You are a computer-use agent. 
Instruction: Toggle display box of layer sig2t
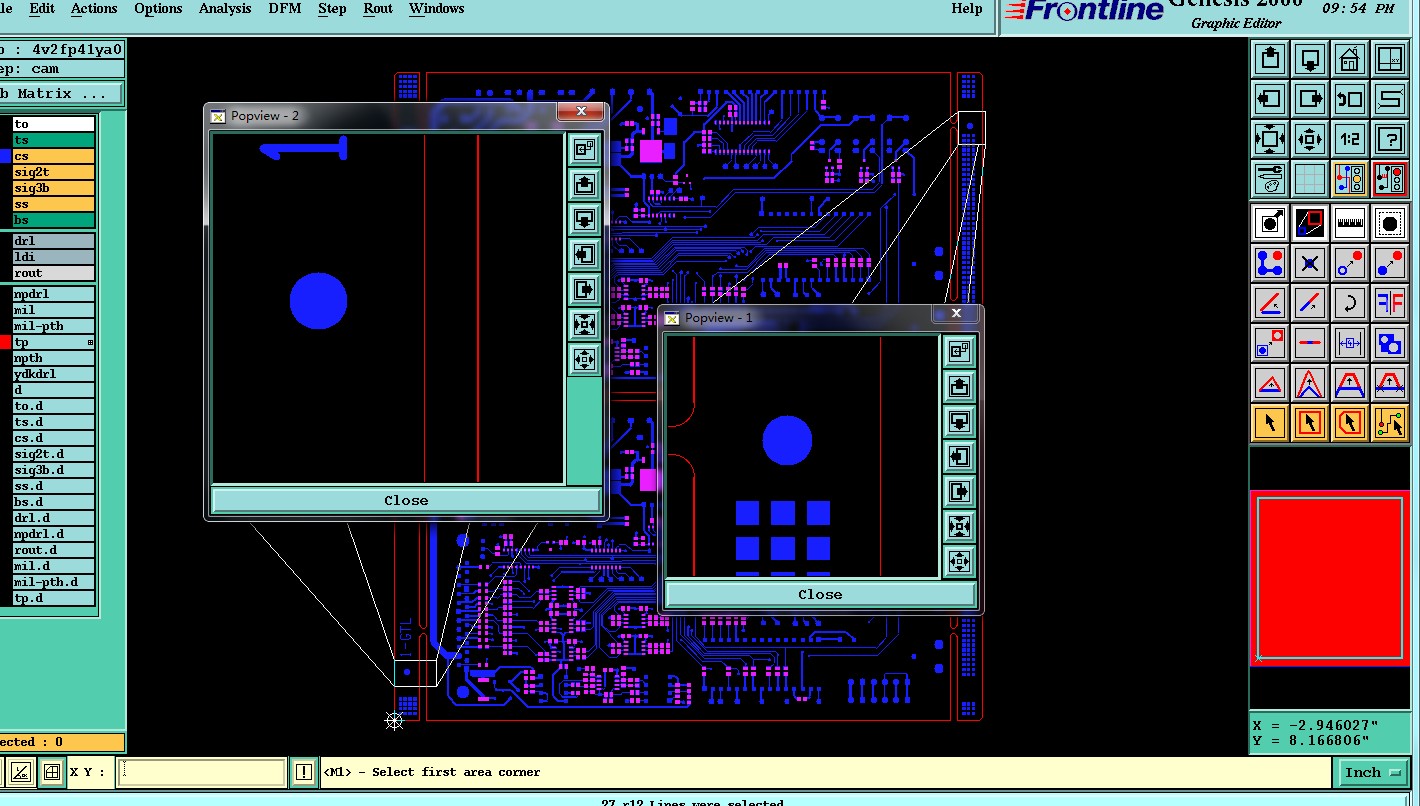(x=5, y=172)
